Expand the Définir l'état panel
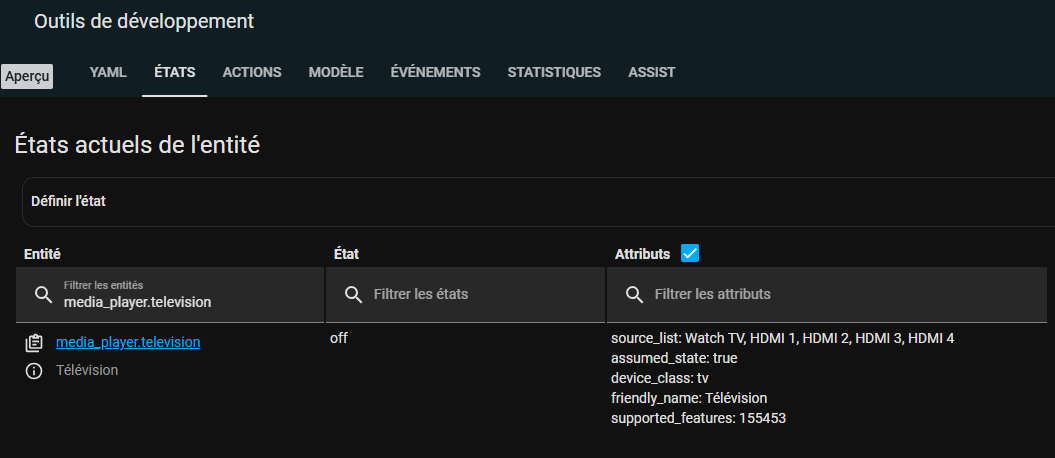The image size is (1055, 458). (538, 202)
